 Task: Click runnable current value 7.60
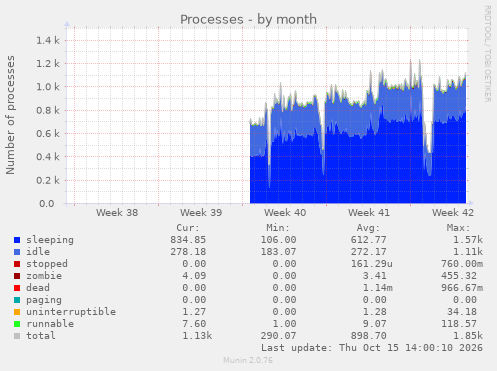[194, 324]
